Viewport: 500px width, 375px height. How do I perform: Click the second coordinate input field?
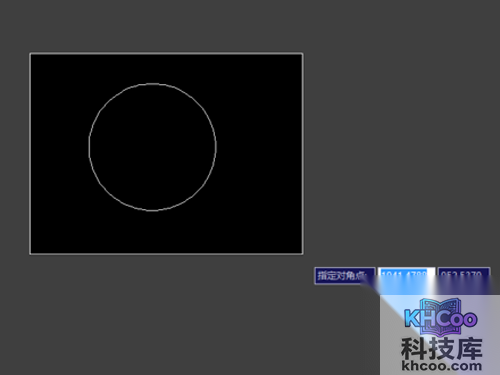(464, 275)
